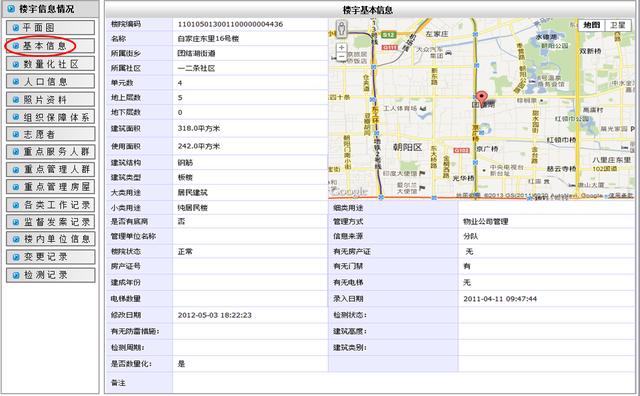Click the 监督发案记录 sidebar button
This screenshot has width=640, height=396.
click(x=50, y=222)
